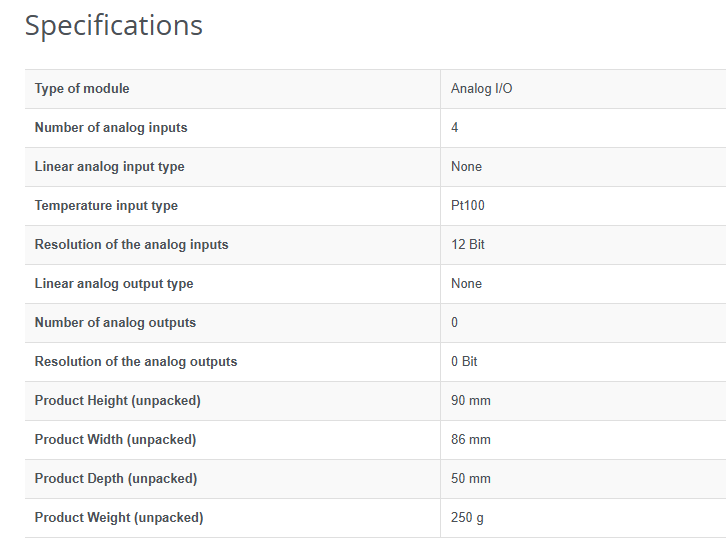Select the '90 mm' height value
726x543 pixels.
tap(471, 401)
